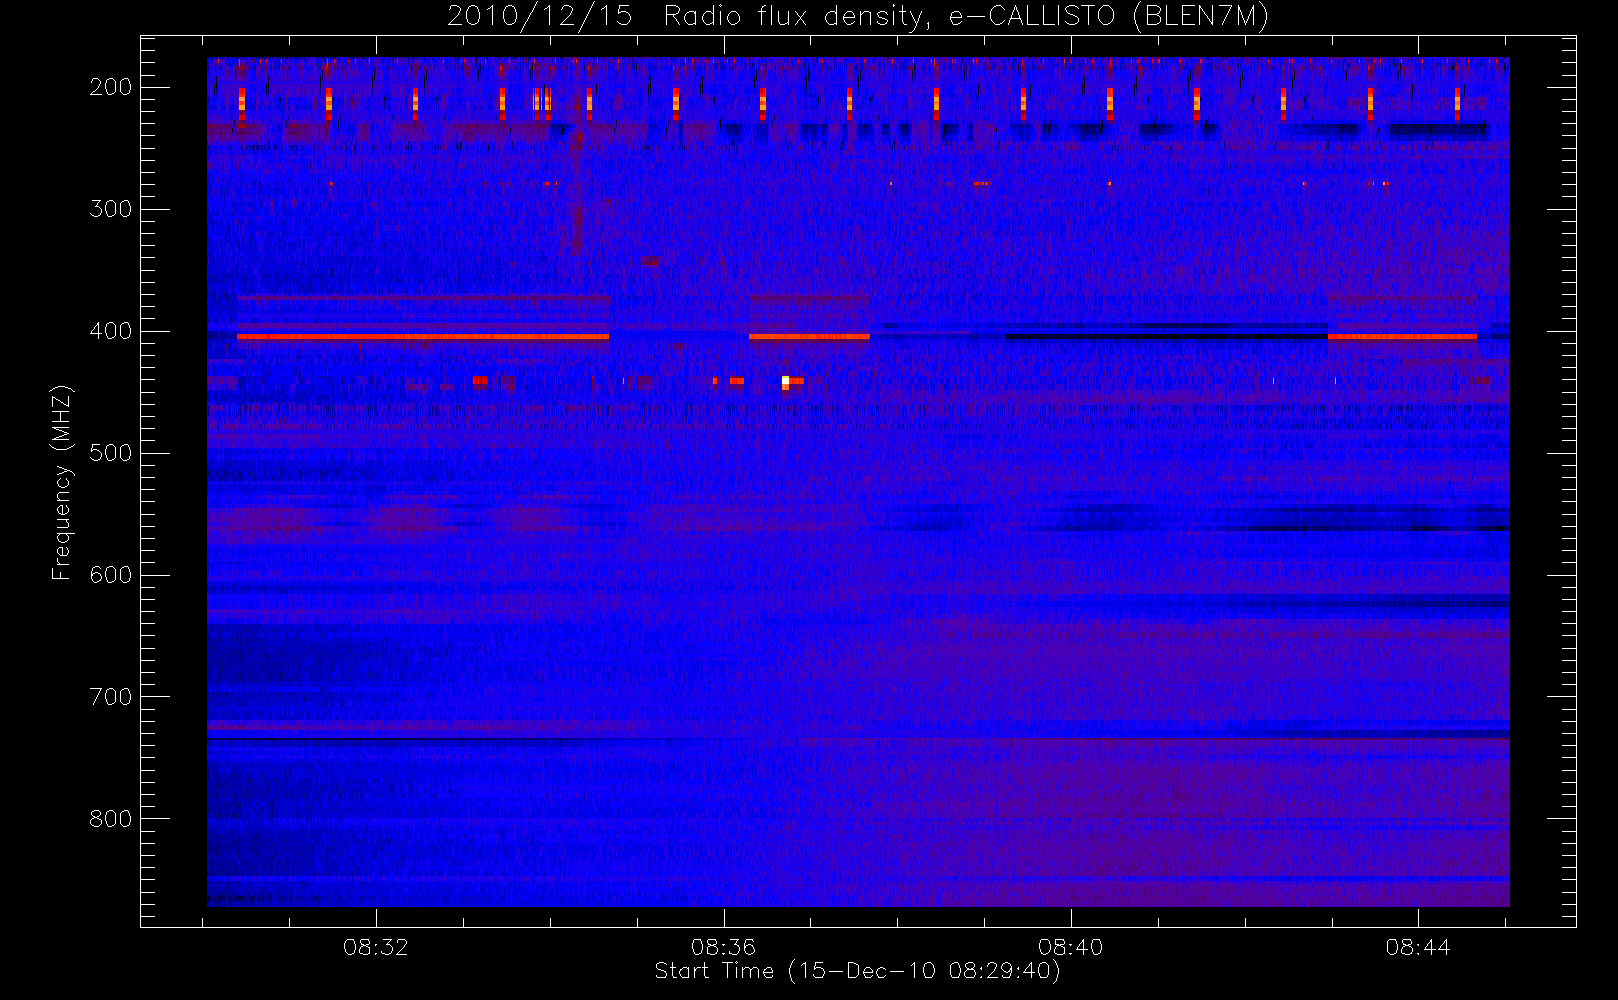Click the long red 405 MHz band at left
Screen dimensions: 1618x1000
click(423, 337)
